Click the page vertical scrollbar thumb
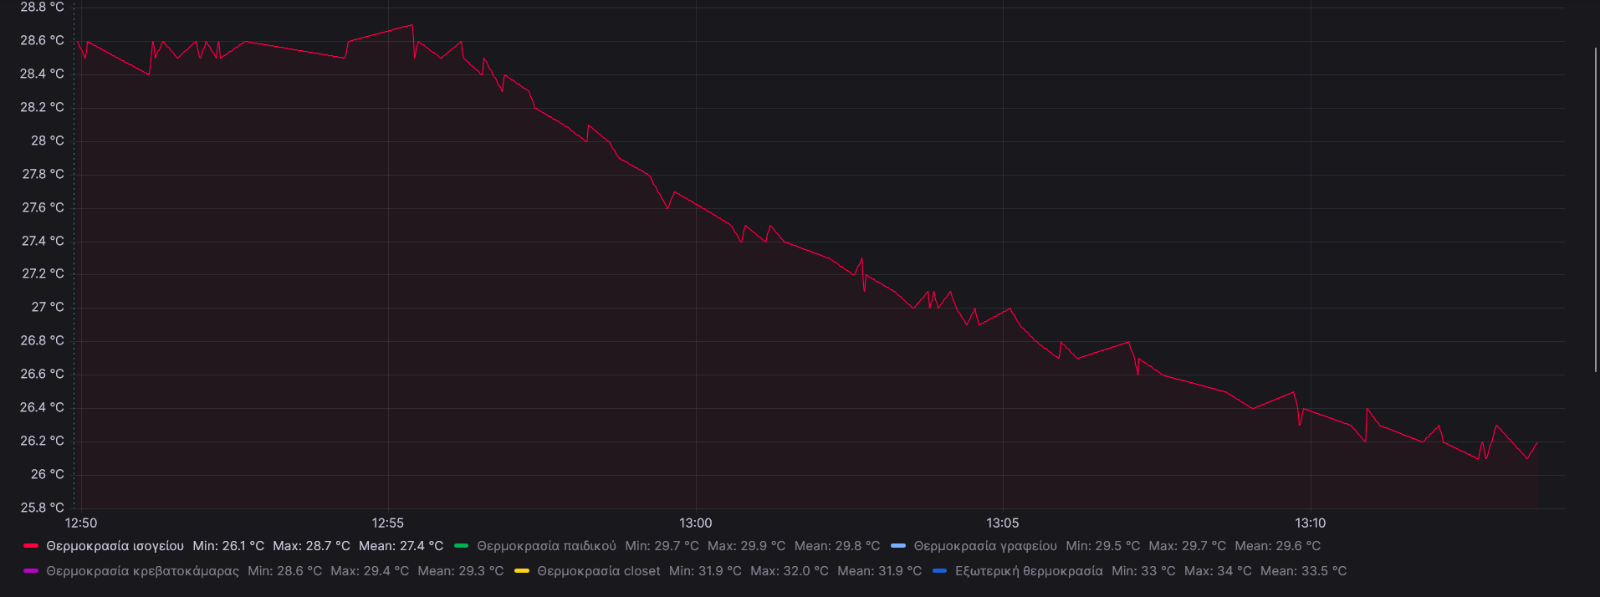This screenshot has height=597, width=1600. (x=1596, y=209)
